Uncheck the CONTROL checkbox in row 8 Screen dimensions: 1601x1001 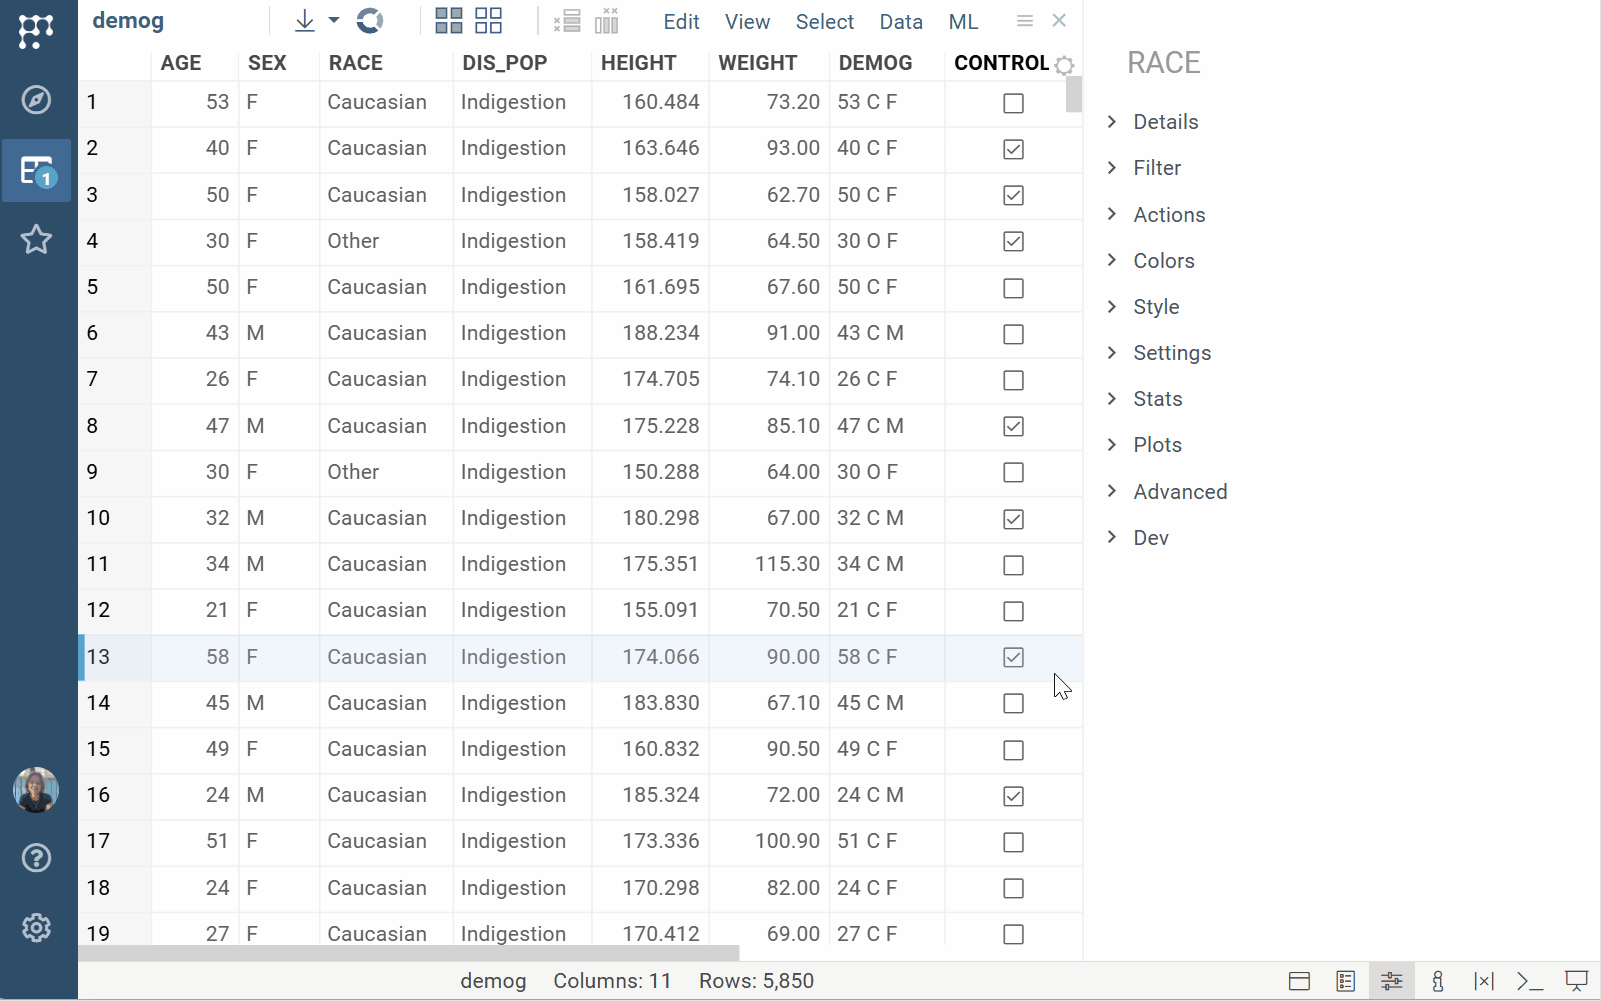1013,426
